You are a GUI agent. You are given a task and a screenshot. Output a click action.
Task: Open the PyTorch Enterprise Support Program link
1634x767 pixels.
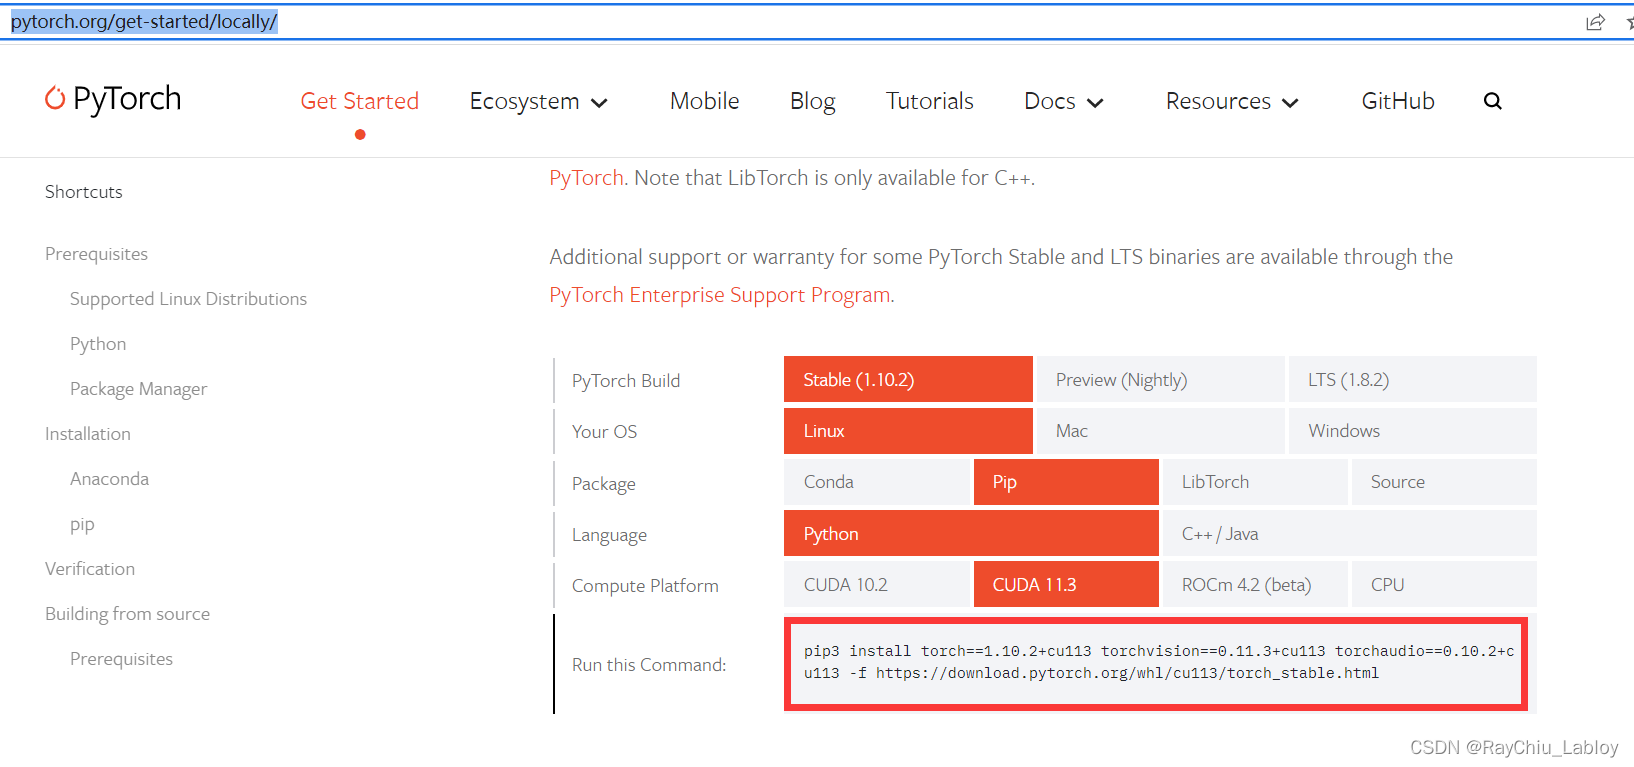(x=720, y=295)
